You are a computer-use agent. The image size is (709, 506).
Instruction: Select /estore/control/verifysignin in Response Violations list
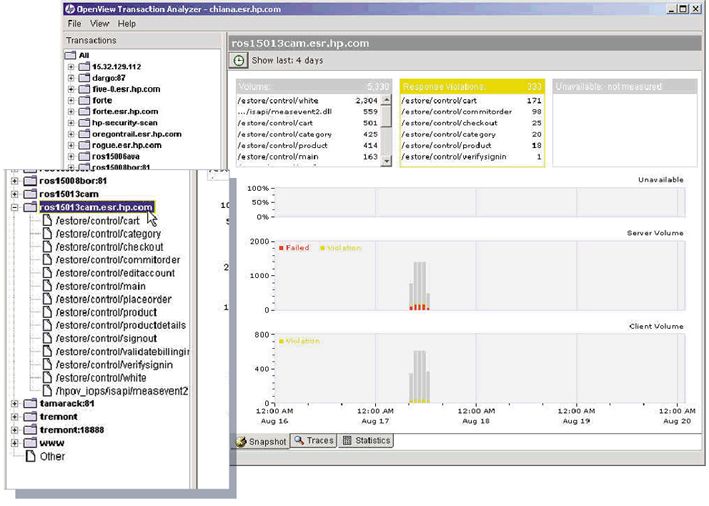click(472, 156)
